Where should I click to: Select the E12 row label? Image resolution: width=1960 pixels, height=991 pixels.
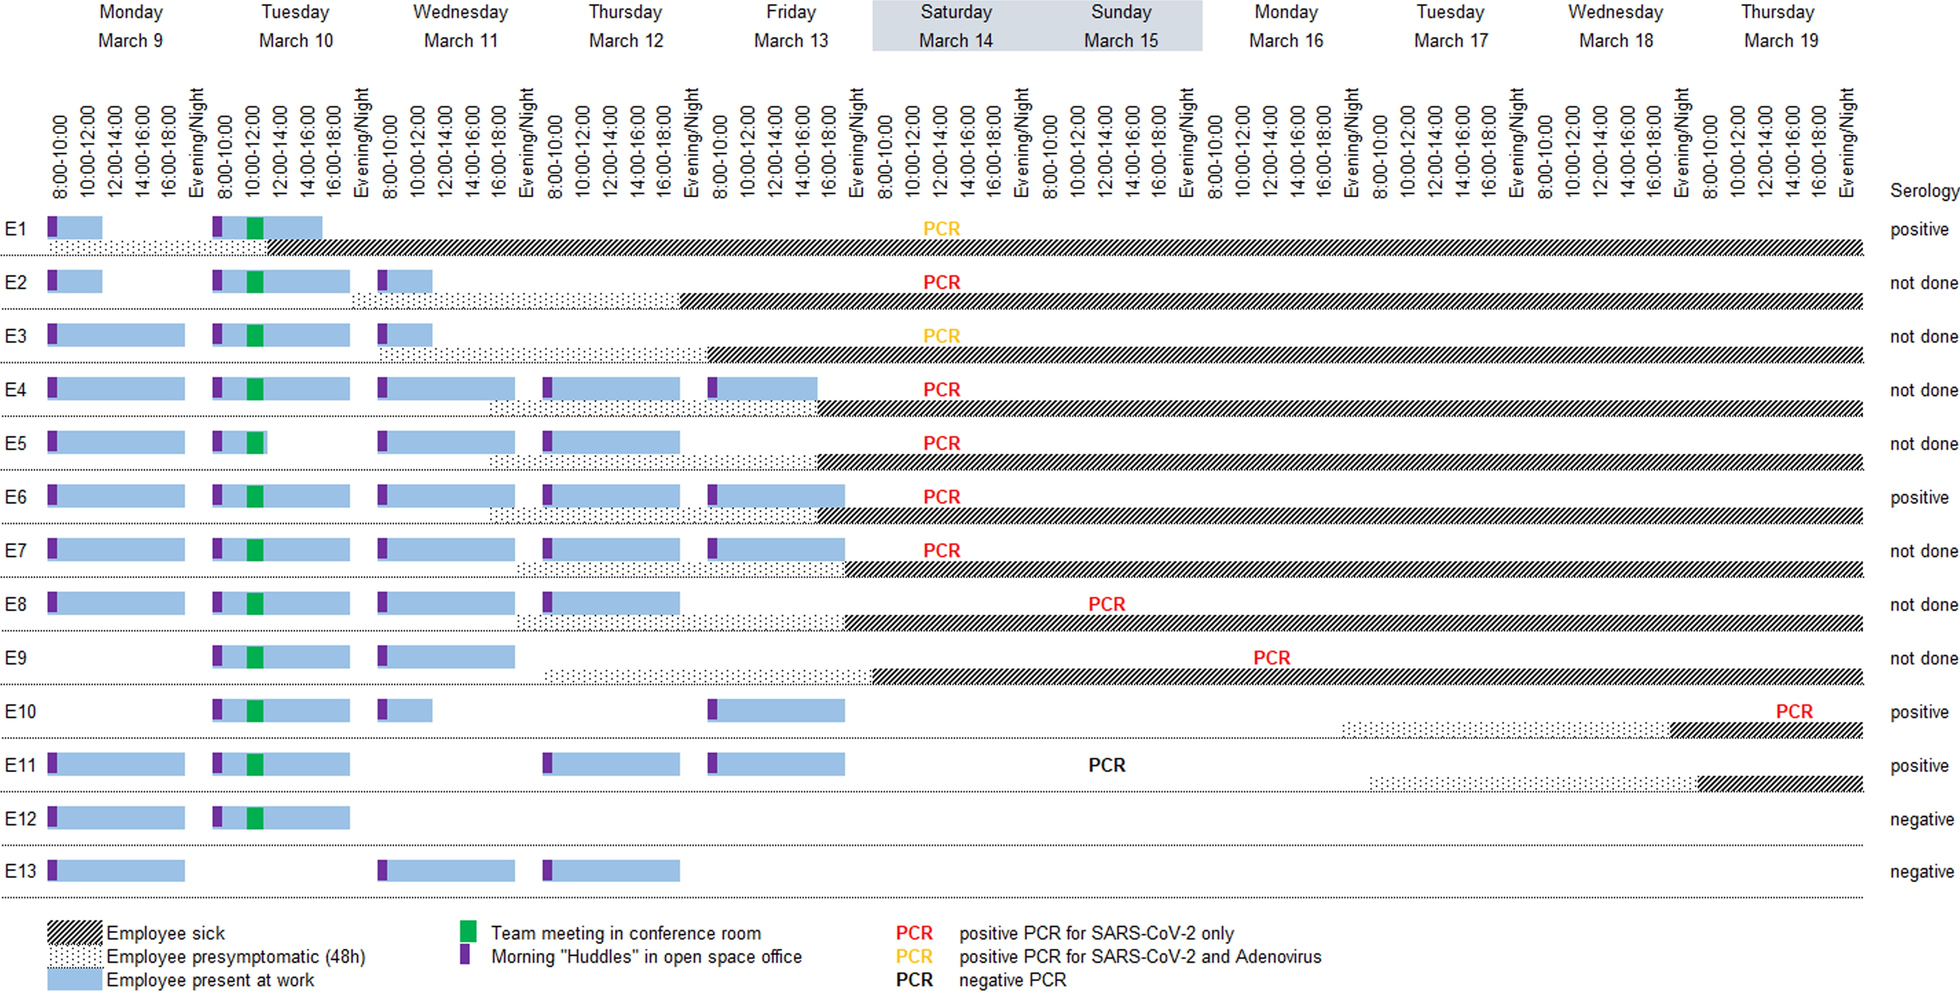(x=20, y=819)
